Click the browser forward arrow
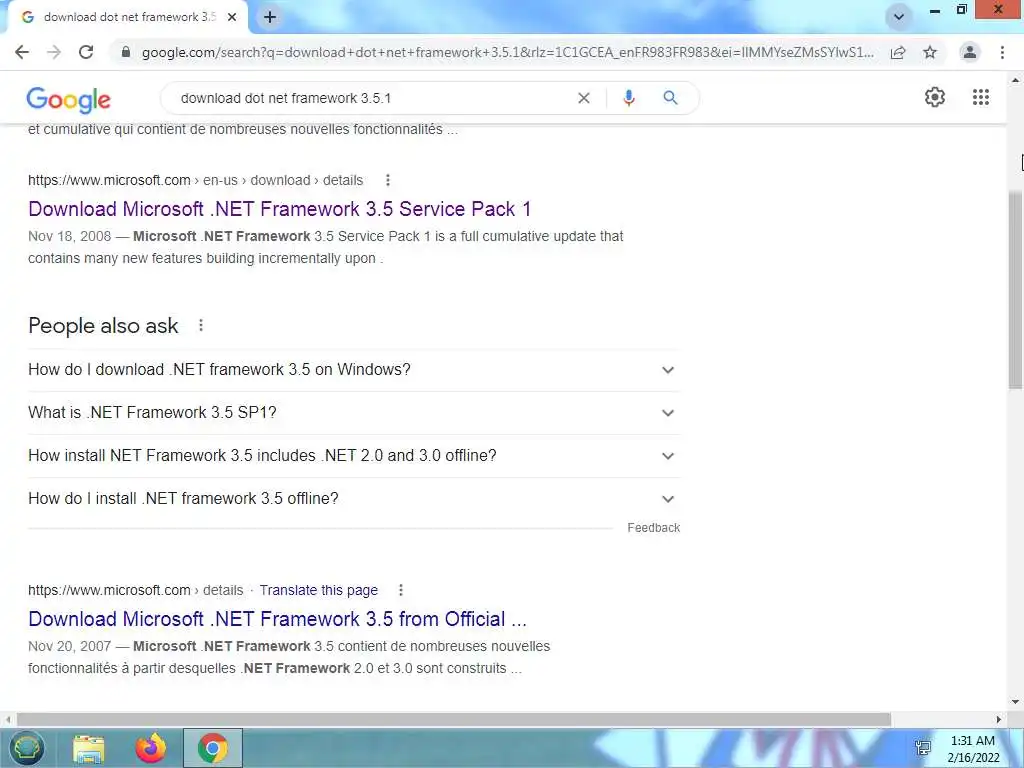Screen dimensions: 1024x768 (54, 52)
